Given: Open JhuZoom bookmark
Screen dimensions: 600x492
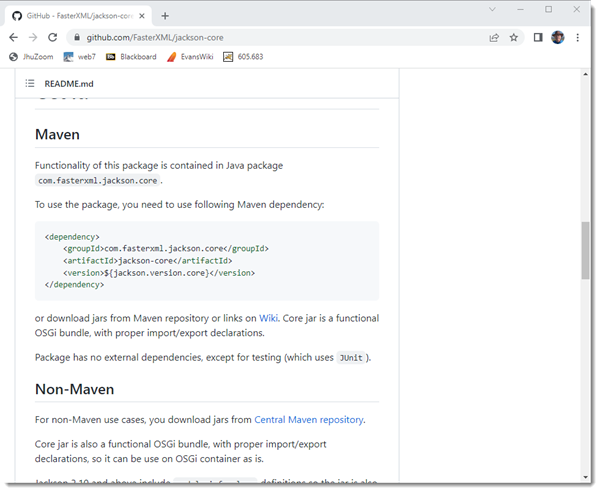Looking at the screenshot, I should pos(31,57).
